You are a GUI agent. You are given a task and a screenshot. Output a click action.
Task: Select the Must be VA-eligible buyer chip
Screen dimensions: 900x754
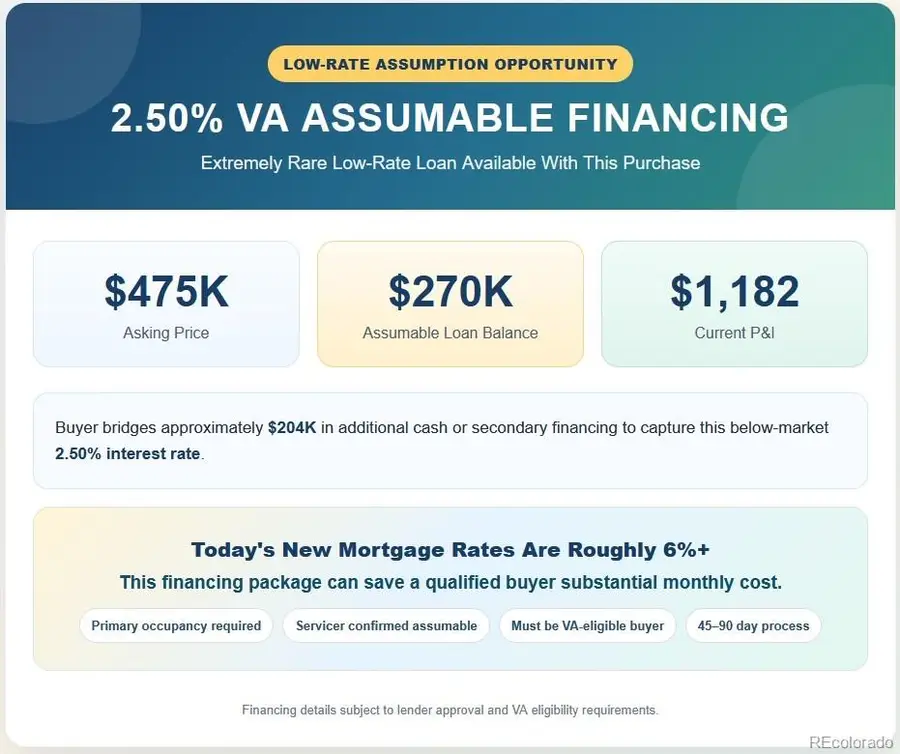(x=587, y=625)
